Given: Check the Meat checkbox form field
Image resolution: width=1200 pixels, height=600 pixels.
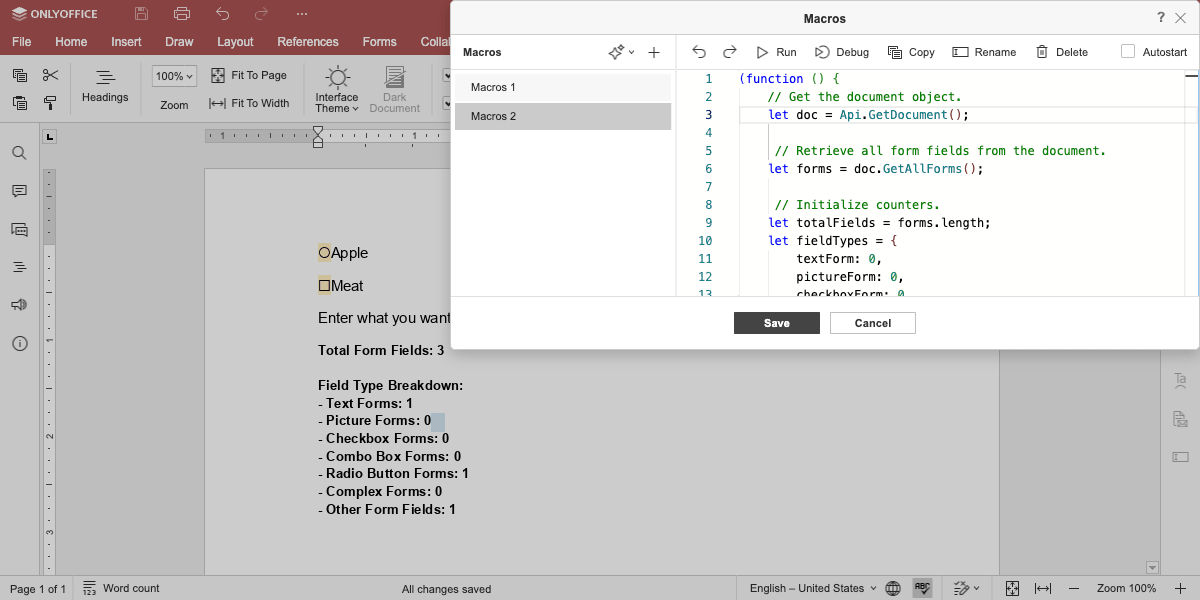Looking at the screenshot, I should coord(324,286).
